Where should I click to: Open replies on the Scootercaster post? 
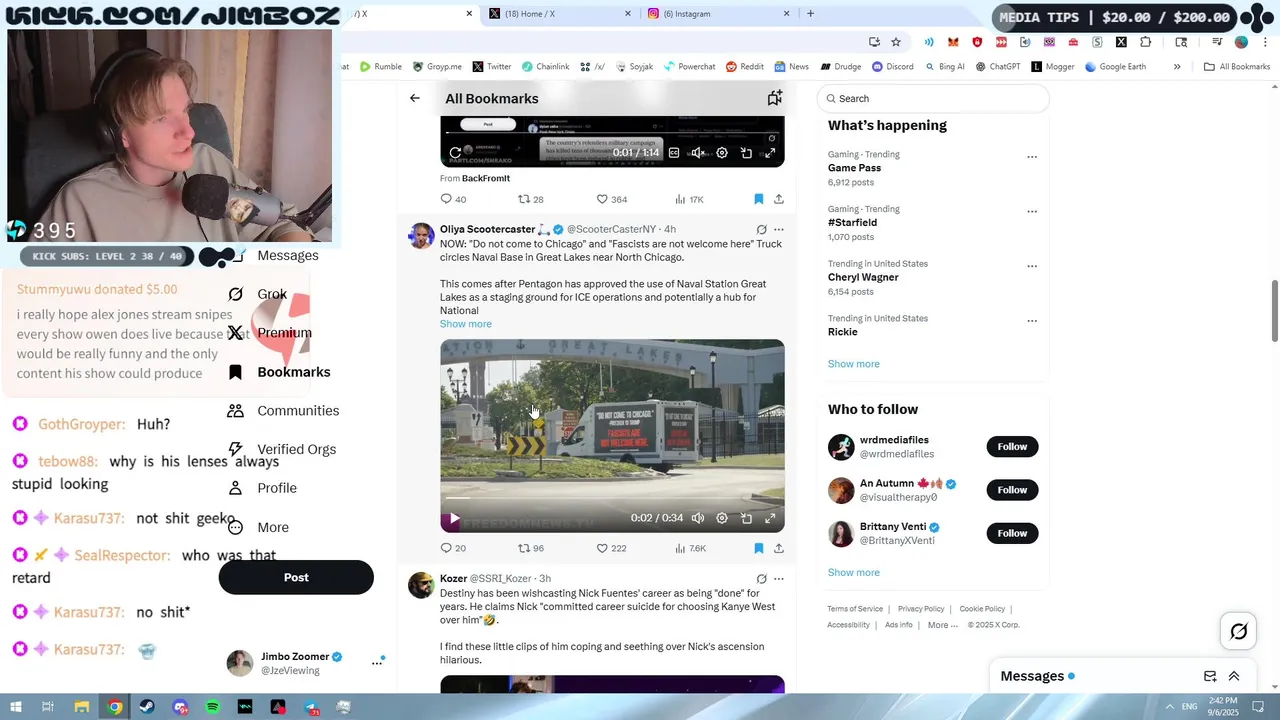pos(453,548)
